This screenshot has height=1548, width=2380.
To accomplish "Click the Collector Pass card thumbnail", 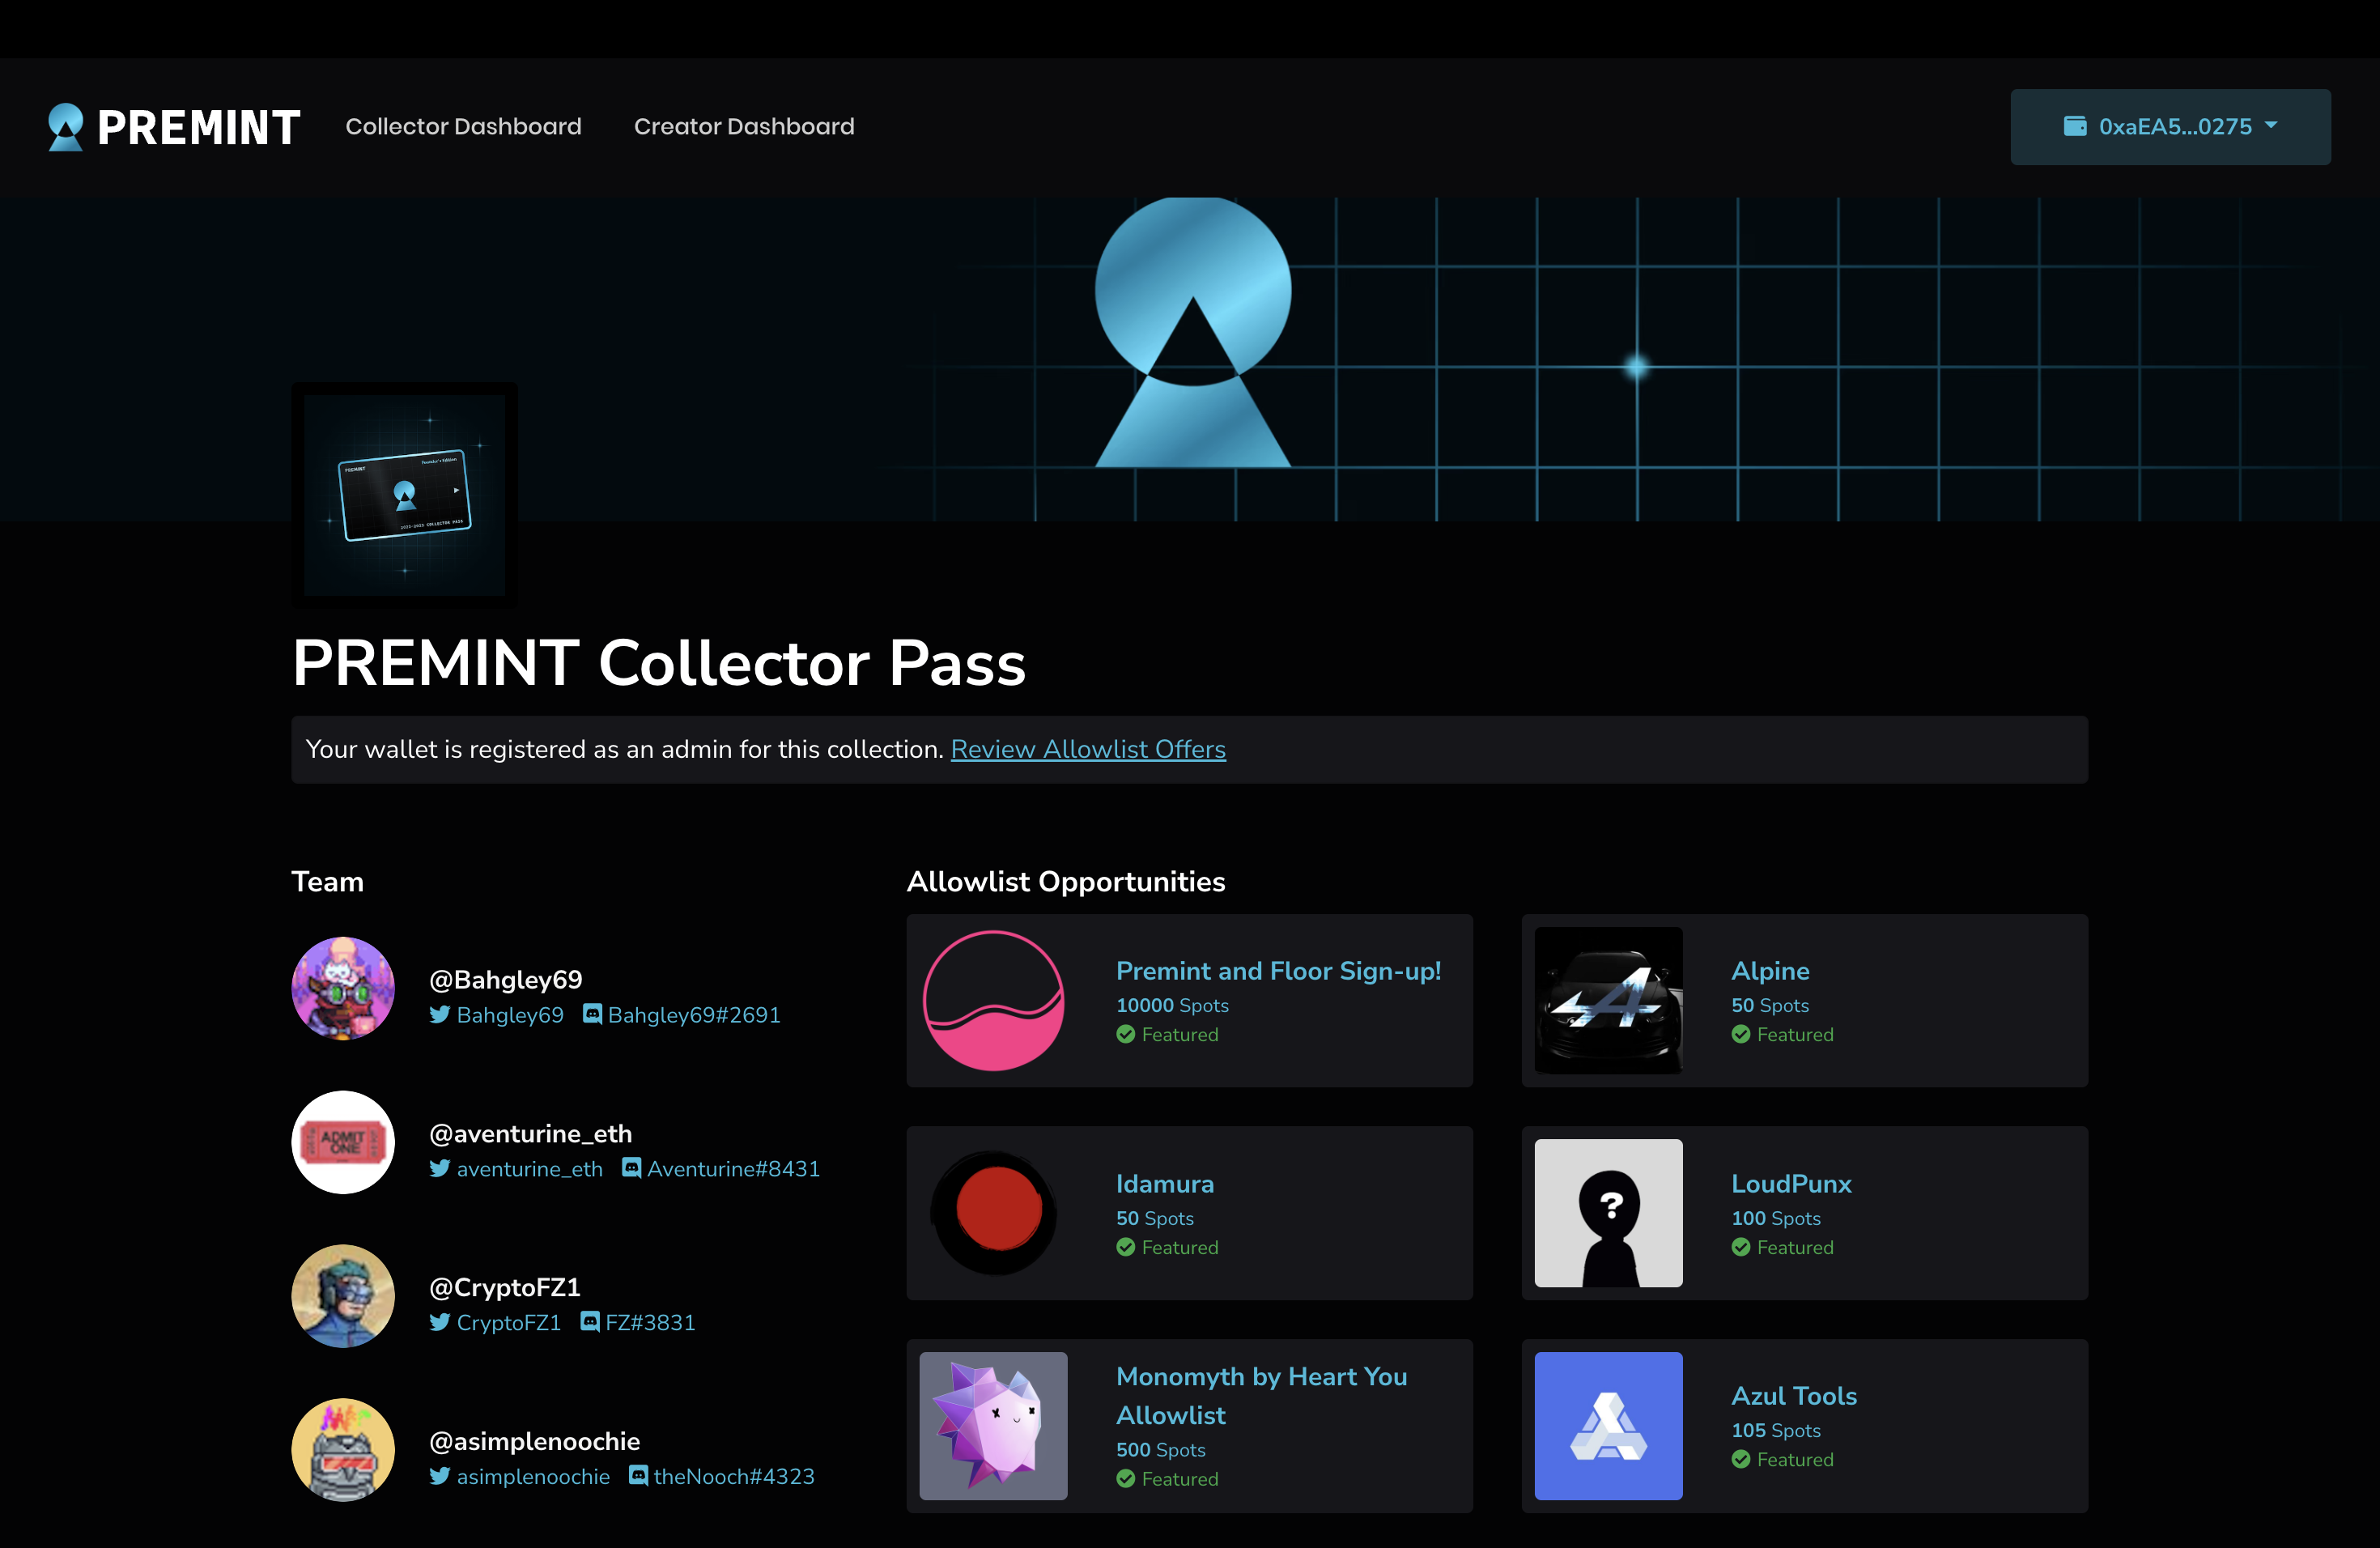I will pos(405,495).
